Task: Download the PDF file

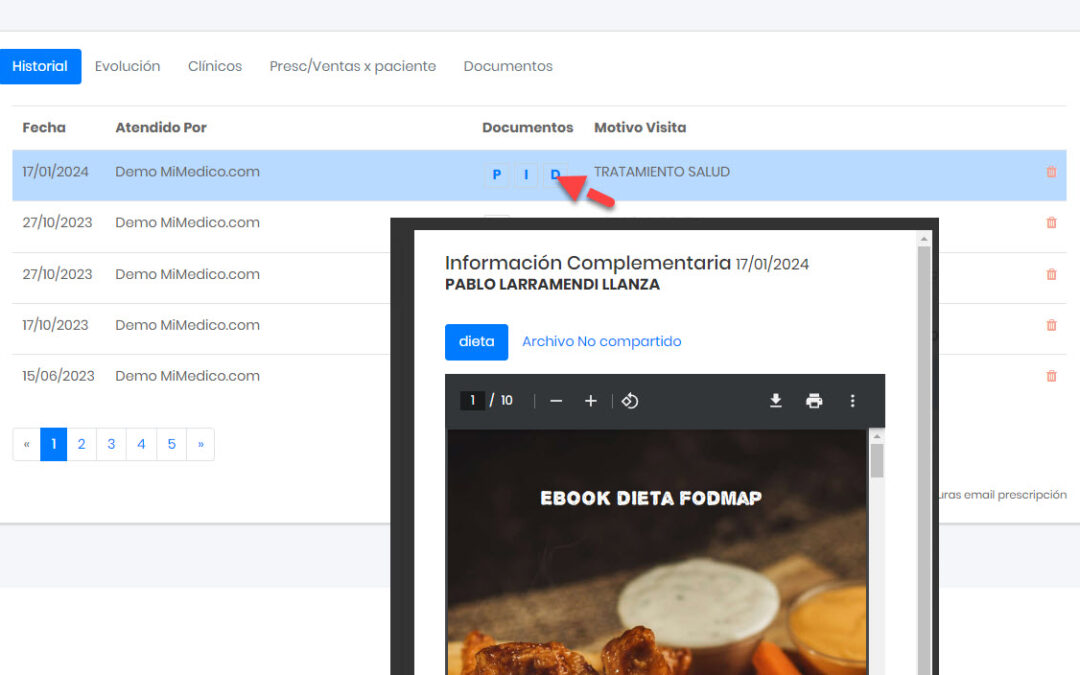Action: coord(776,401)
